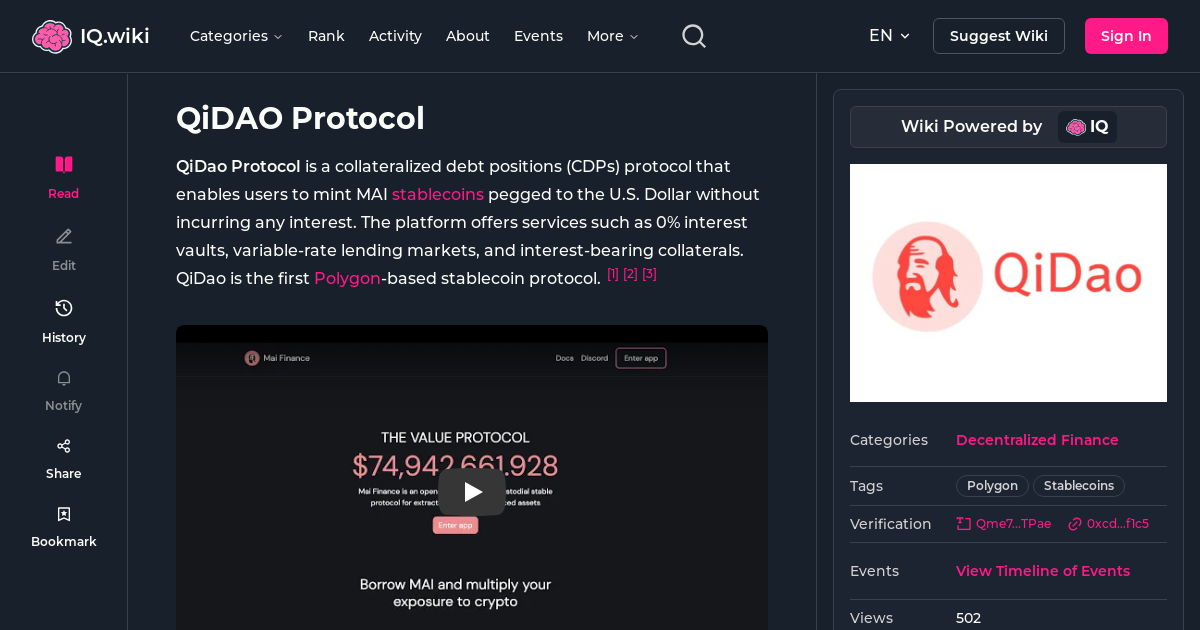The height and width of the screenshot is (630, 1200).
Task: Open the Events menu item
Action: point(538,35)
